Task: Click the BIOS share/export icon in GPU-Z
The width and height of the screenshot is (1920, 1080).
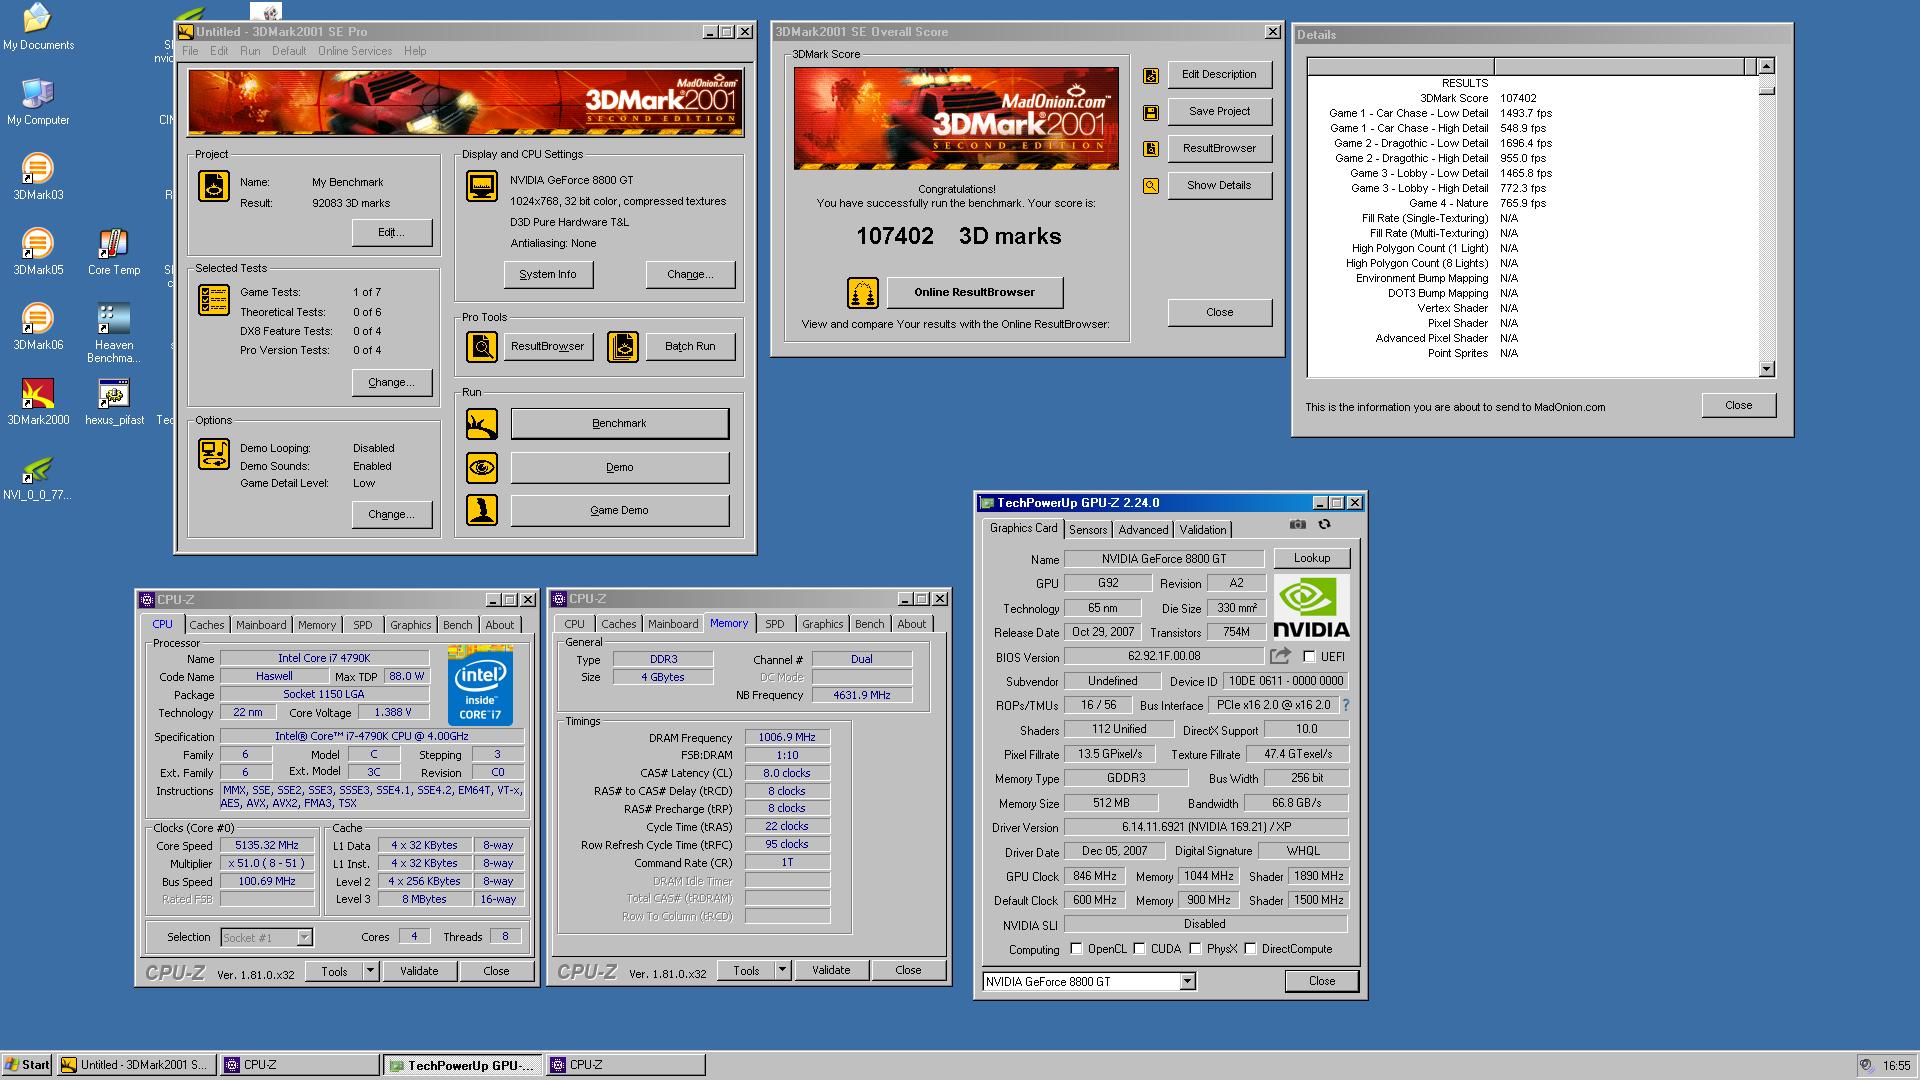Action: tap(1280, 656)
